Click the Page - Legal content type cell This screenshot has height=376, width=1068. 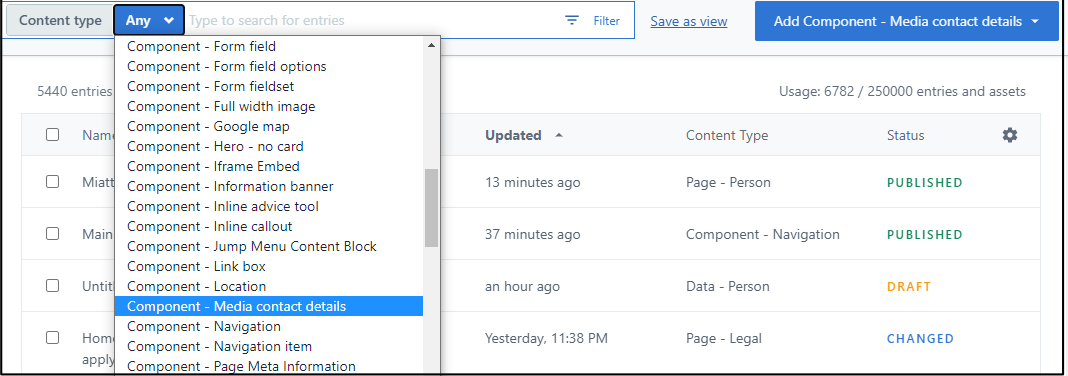point(723,338)
